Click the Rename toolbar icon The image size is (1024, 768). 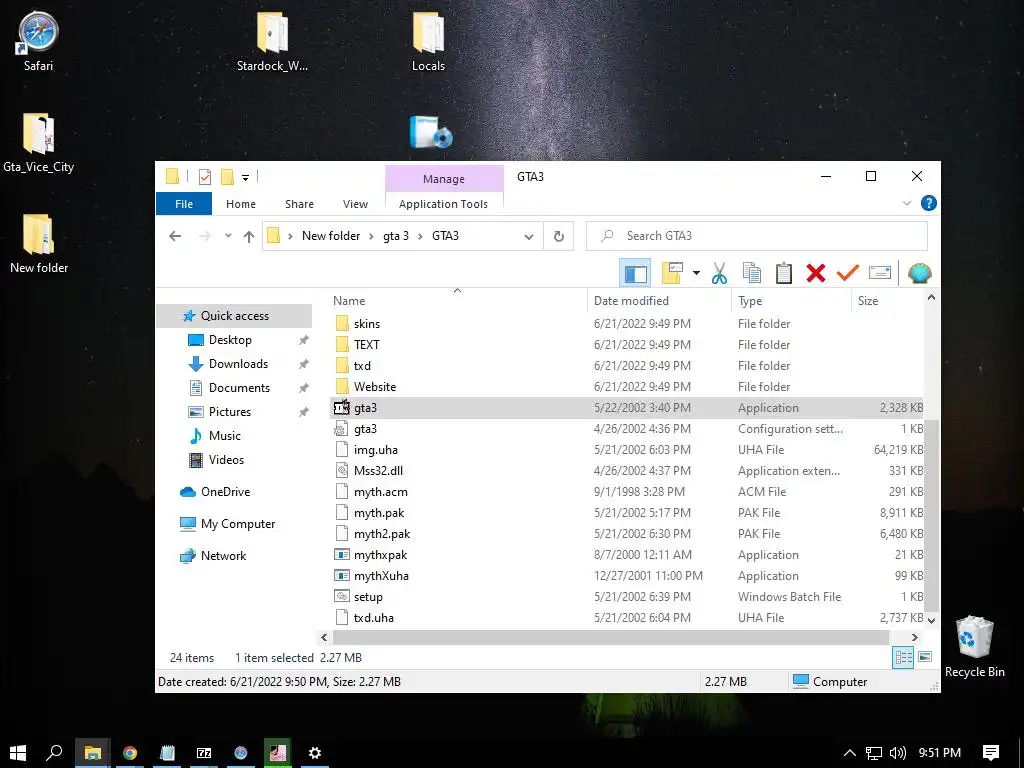pos(880,273)
